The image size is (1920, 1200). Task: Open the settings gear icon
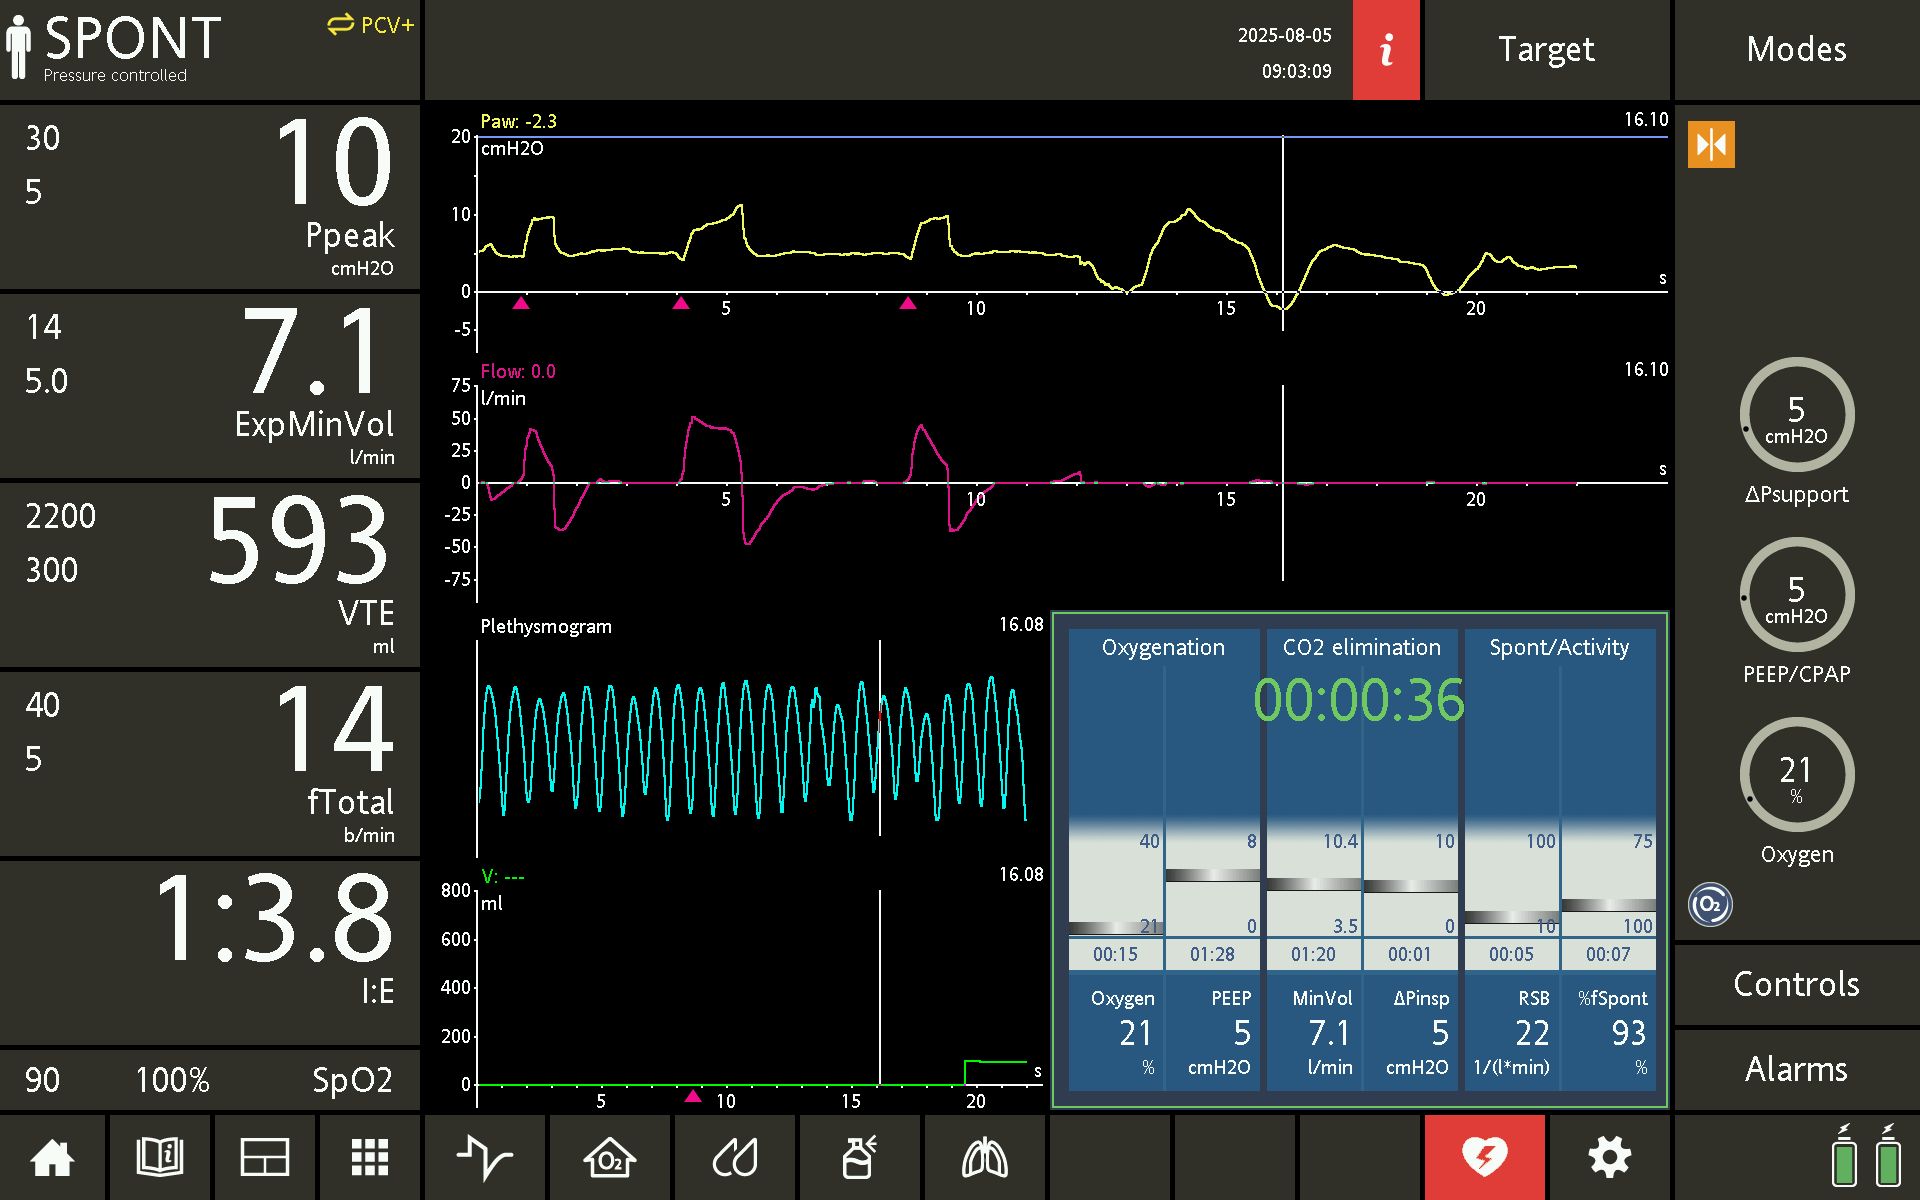pyautogui.click(x=1609, y=1158)
